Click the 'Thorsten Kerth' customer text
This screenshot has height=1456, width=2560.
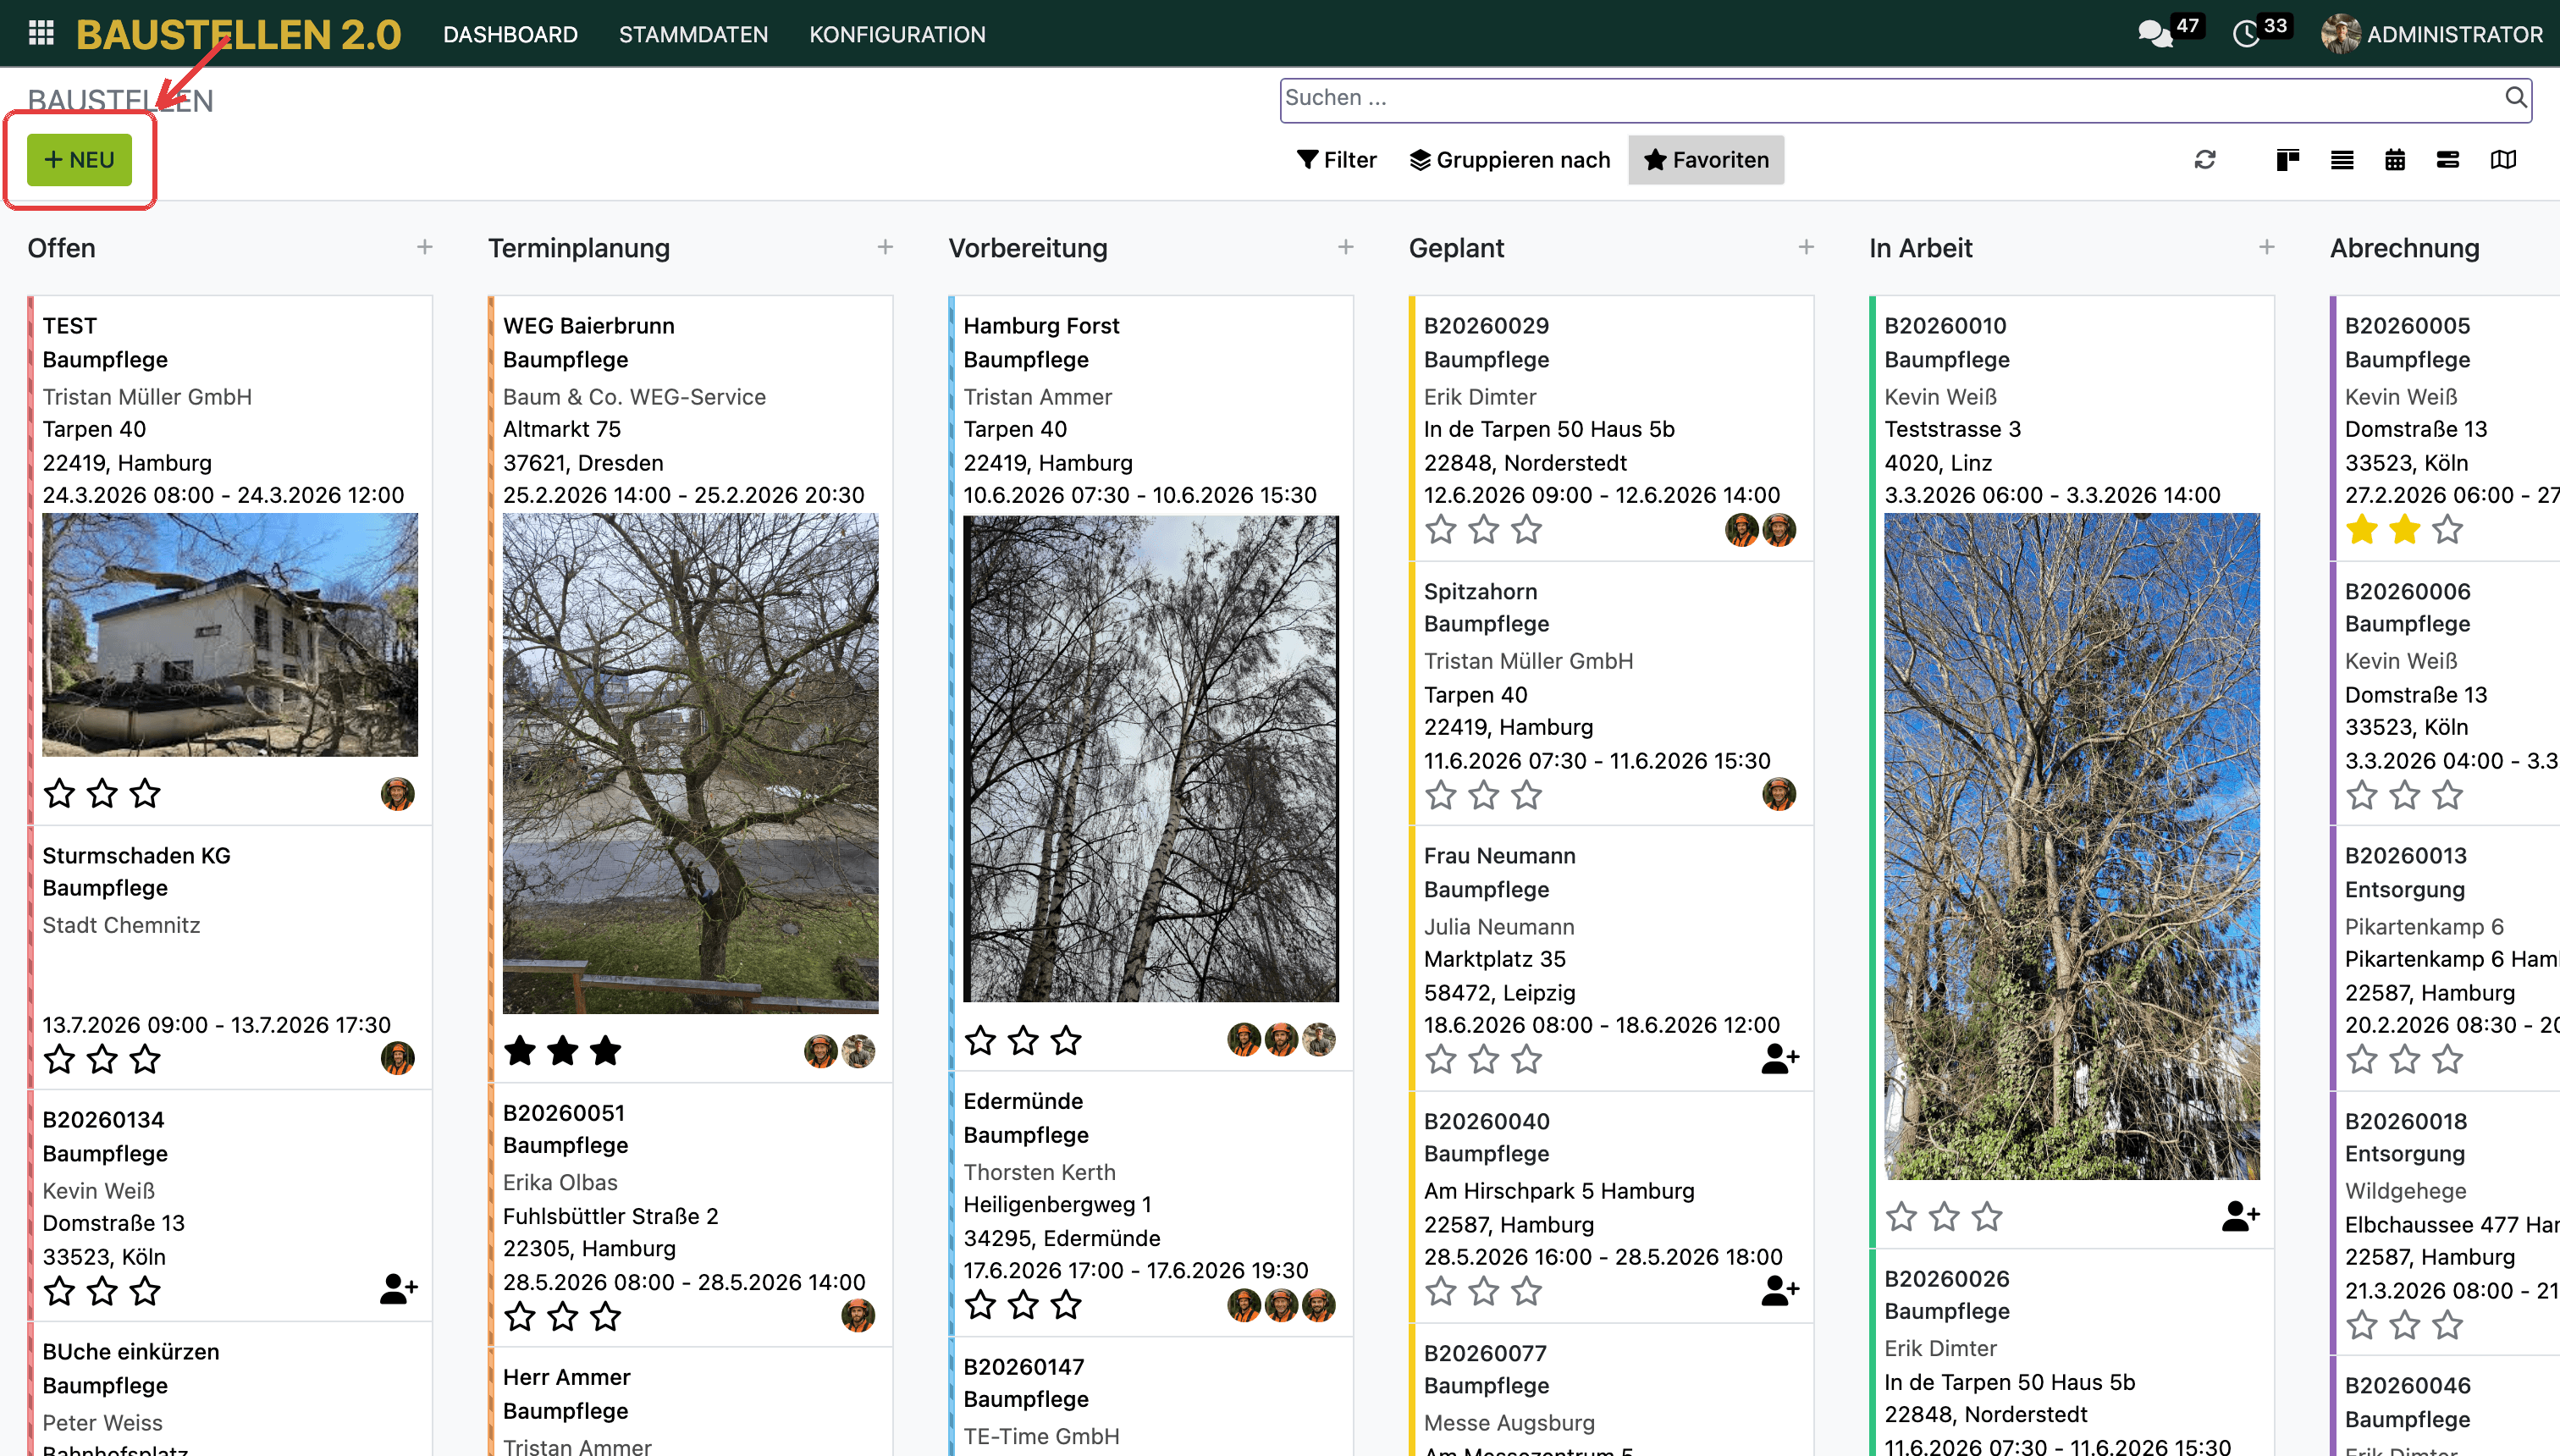click(x=1039, y=1172)
